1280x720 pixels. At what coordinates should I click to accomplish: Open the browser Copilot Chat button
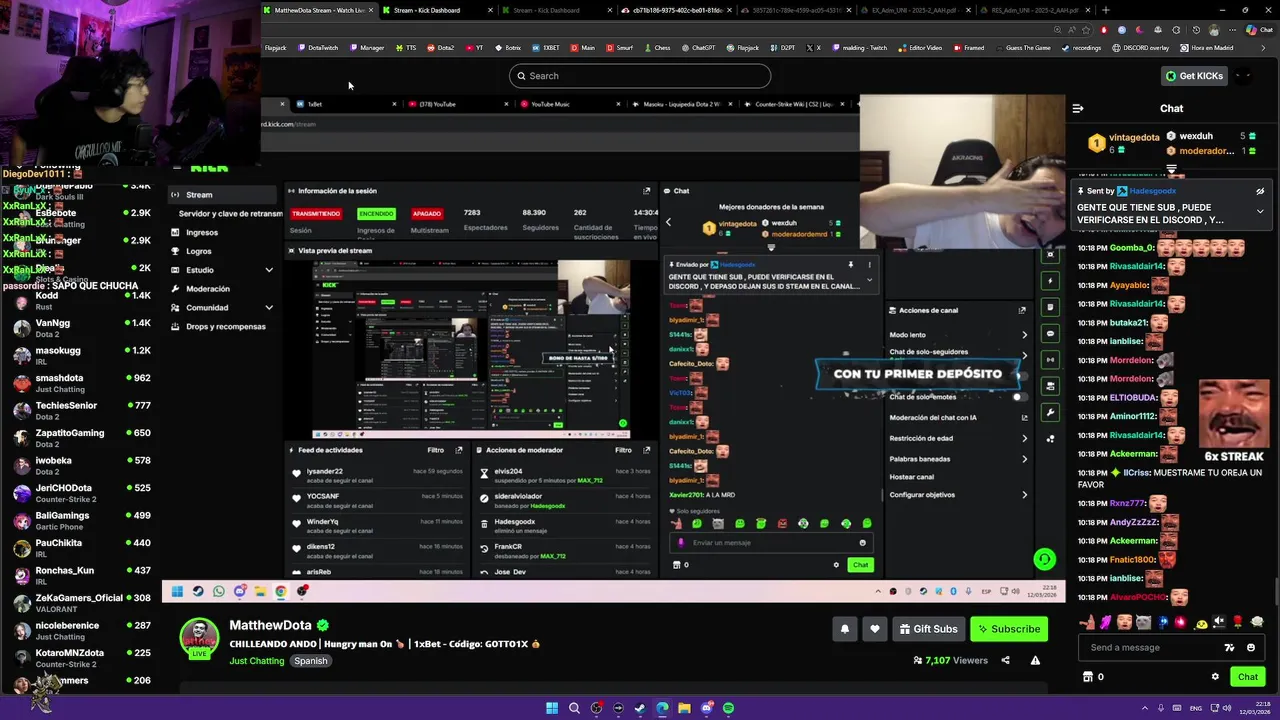[1259, 30]
